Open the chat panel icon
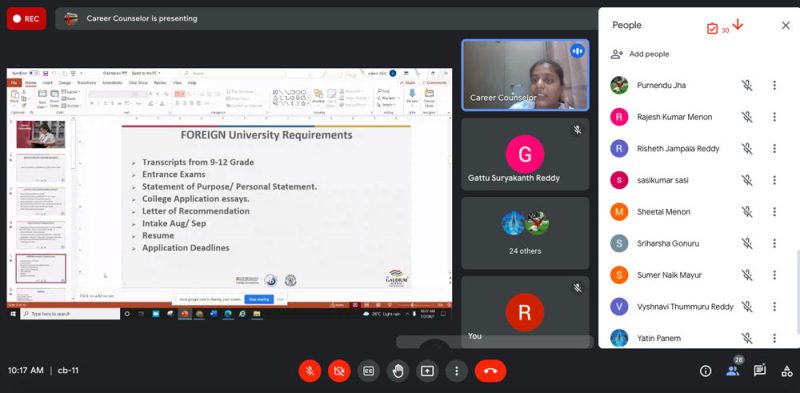This screenshot has height=393, width=800. coord(760,371)
